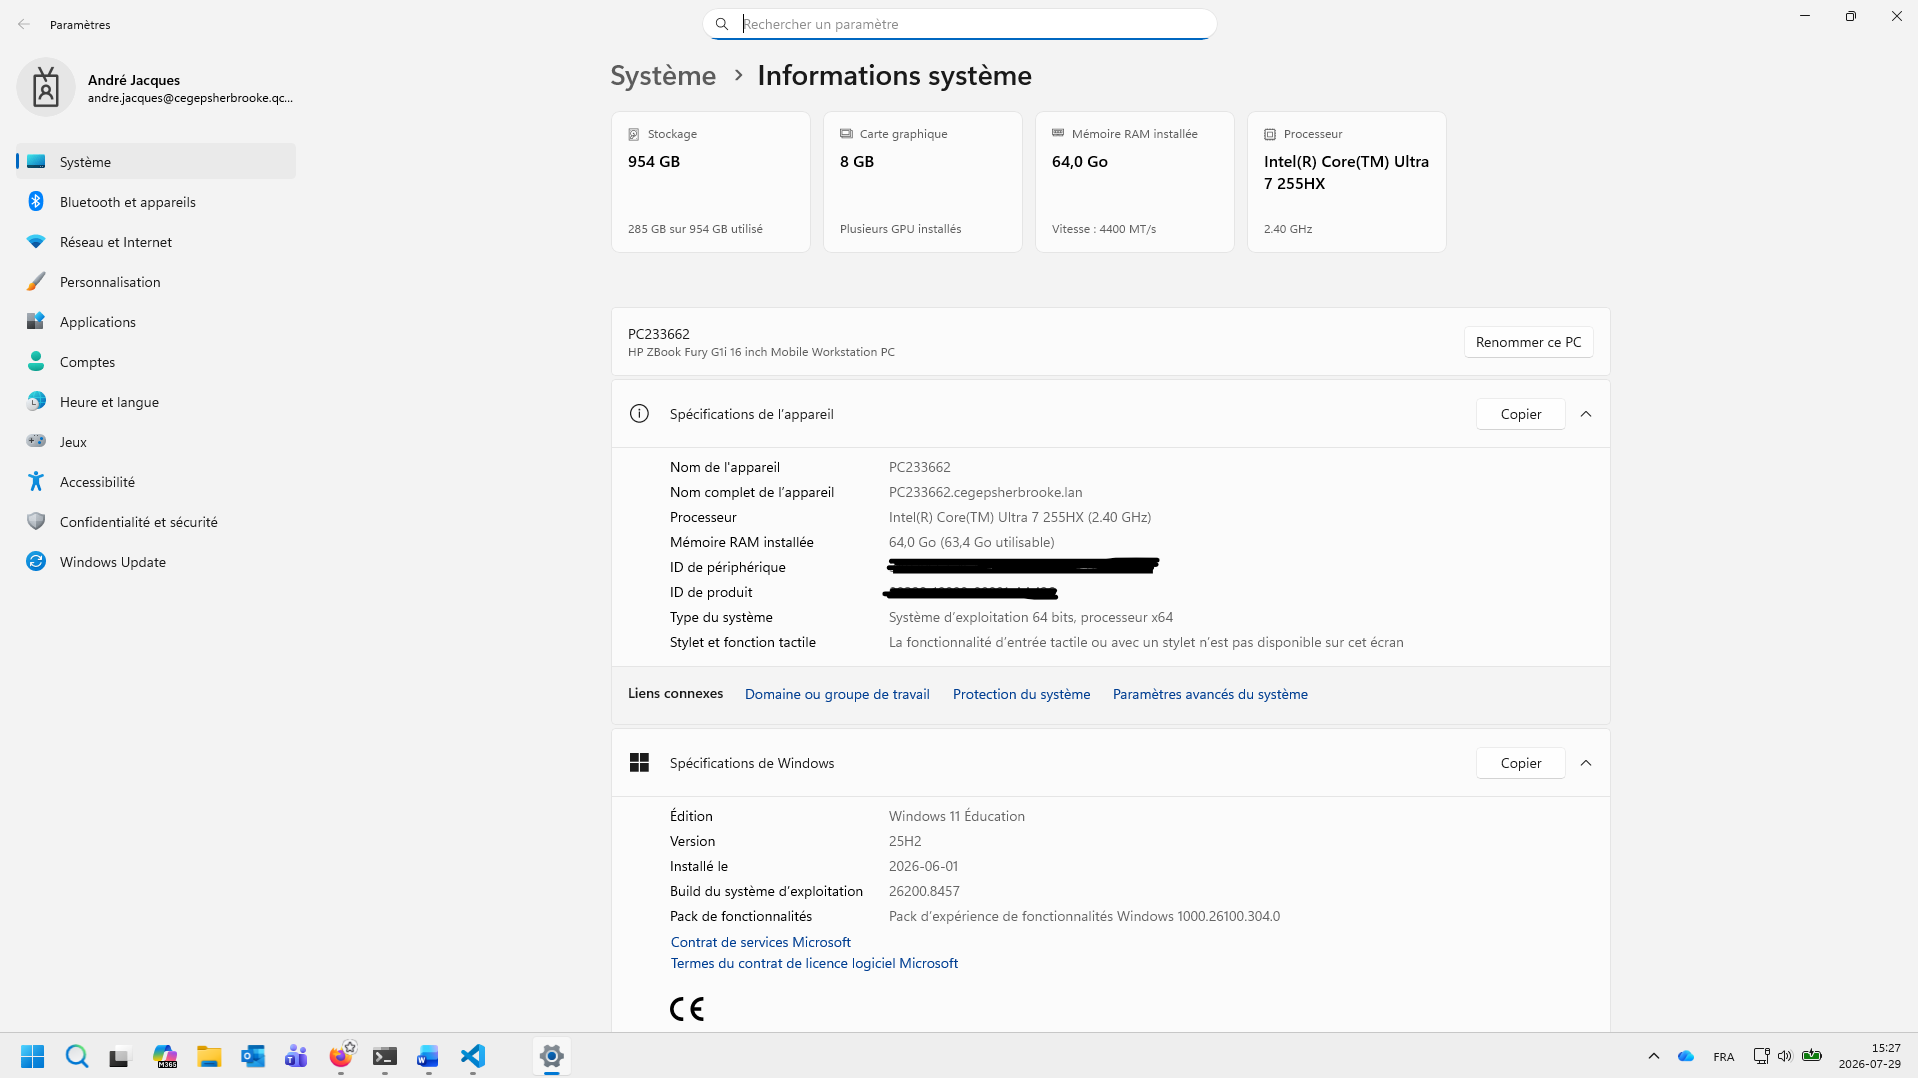Click the Windows logo beside Spécifications de Windows

click(639, 763)
